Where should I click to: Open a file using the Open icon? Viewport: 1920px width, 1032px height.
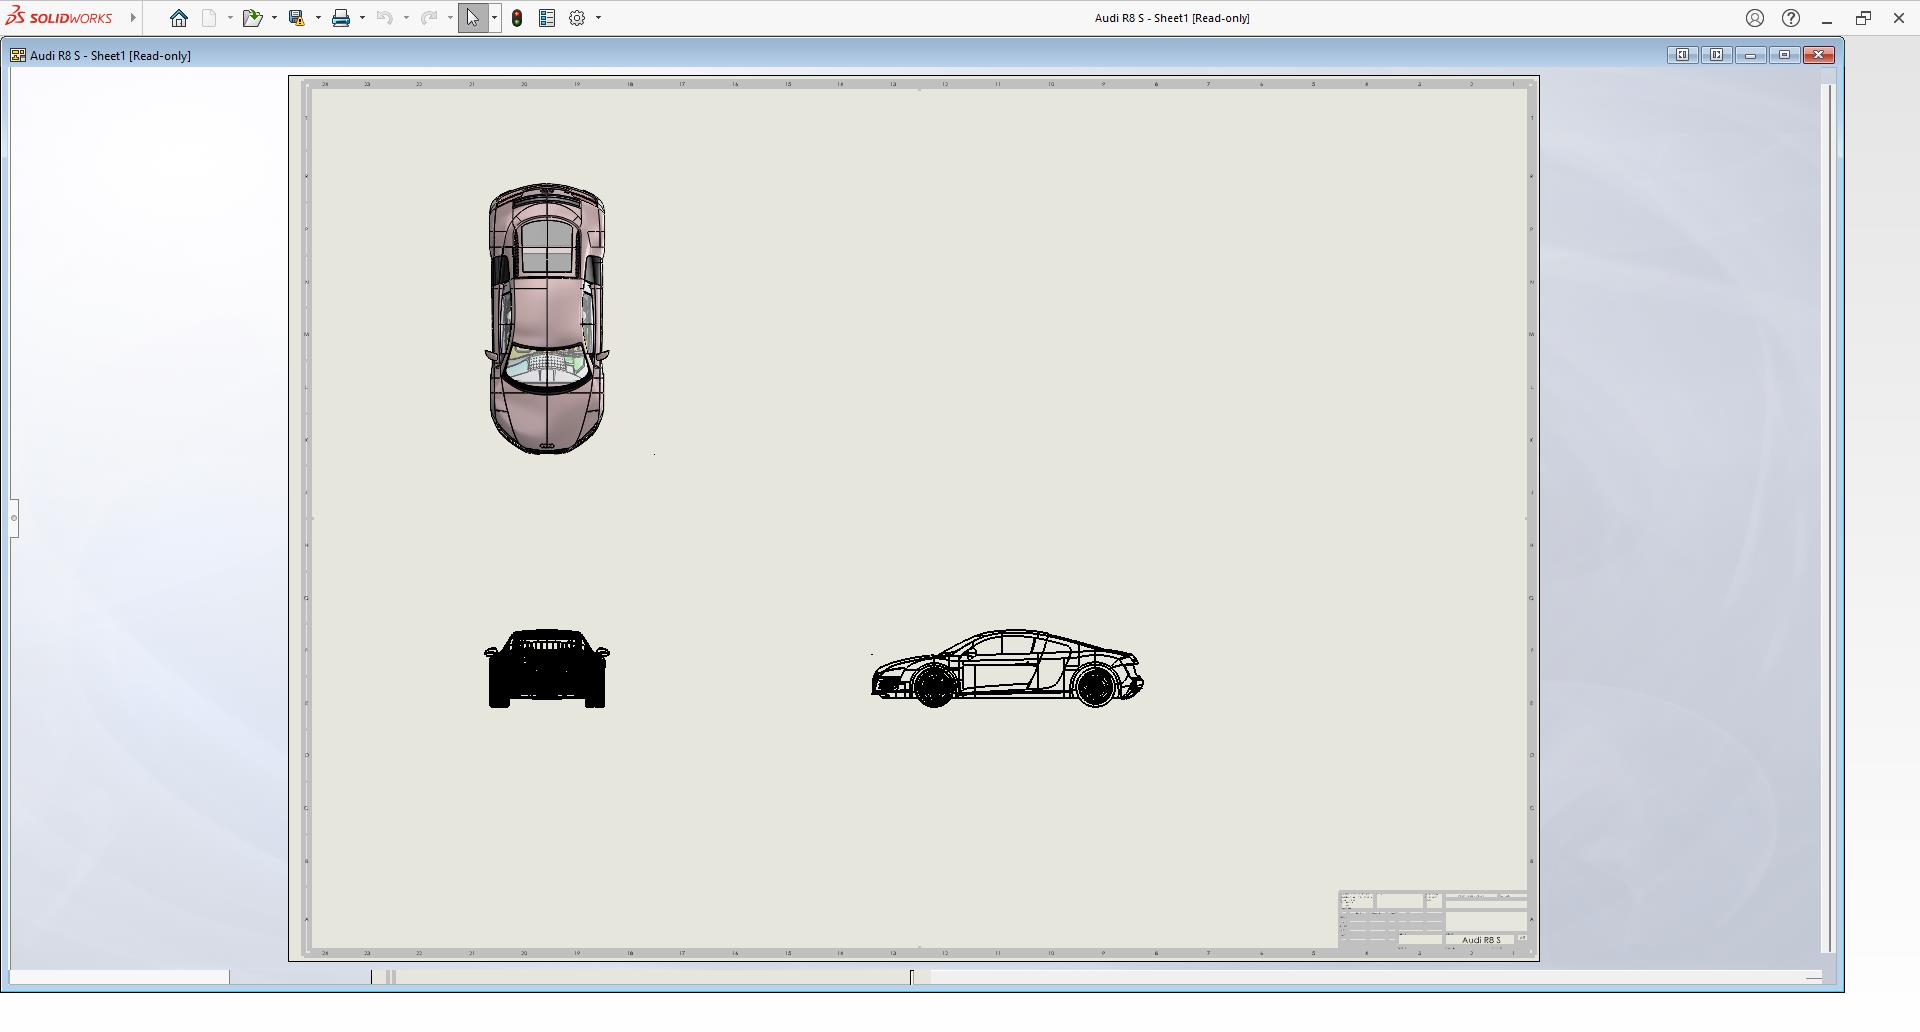(252, 18)
